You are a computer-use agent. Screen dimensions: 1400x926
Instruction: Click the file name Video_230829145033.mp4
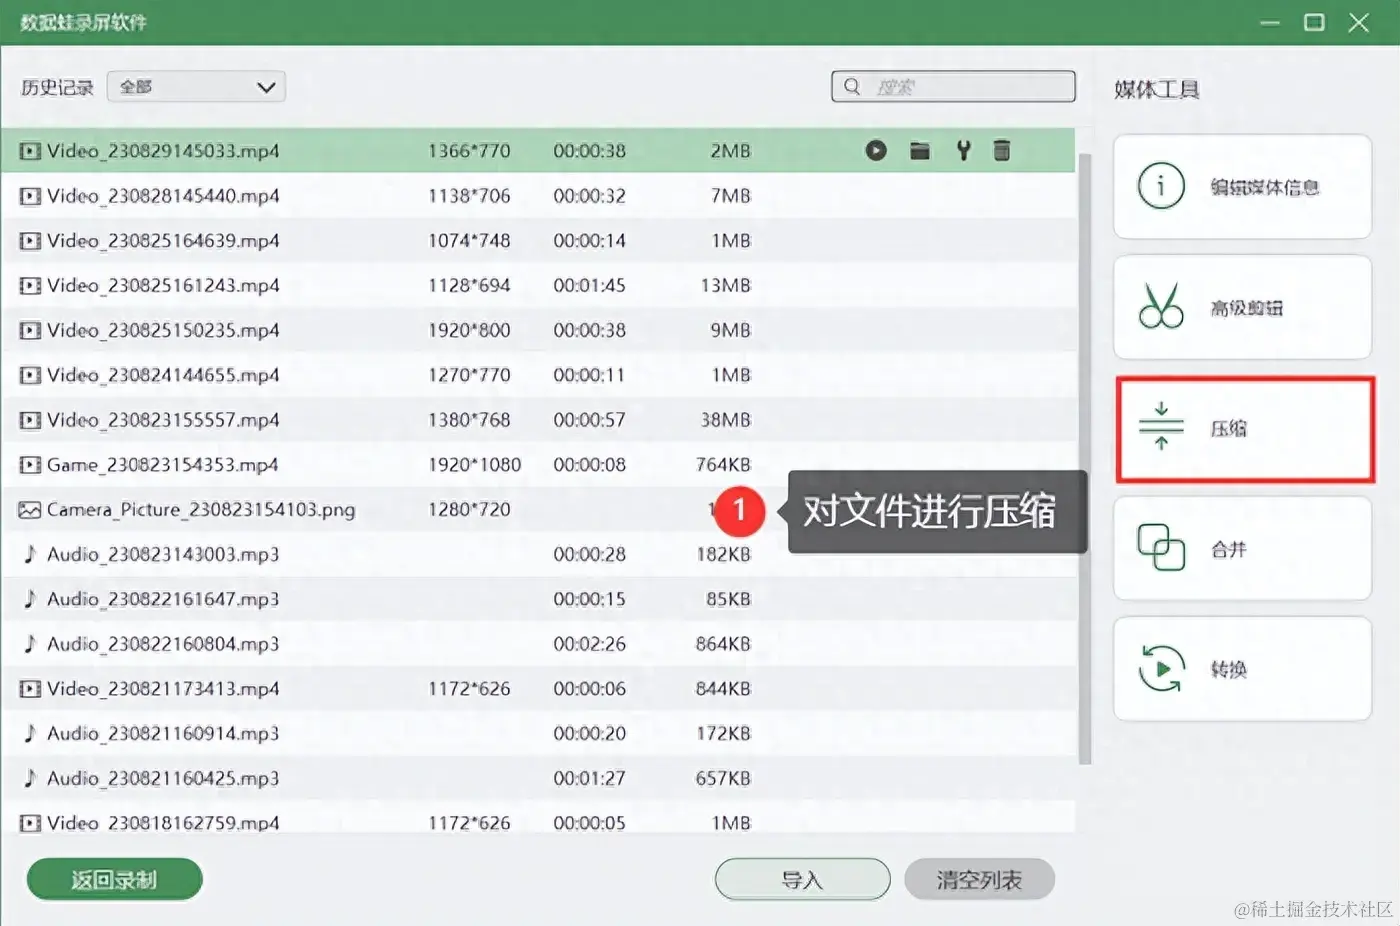coord(163,151)
